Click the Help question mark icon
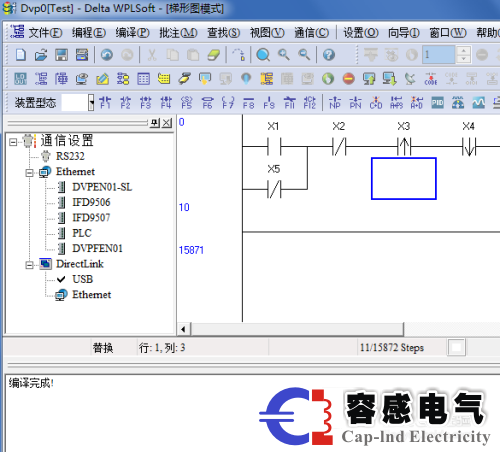Viewport: 500px width, 452px height. point(329,55)
